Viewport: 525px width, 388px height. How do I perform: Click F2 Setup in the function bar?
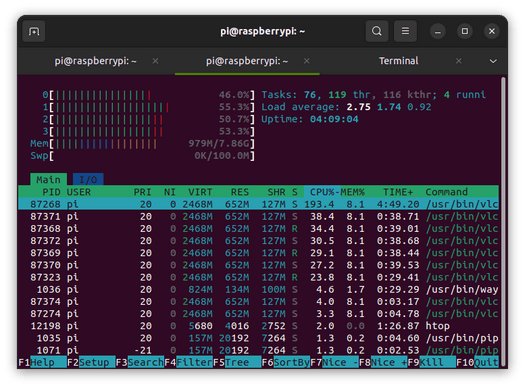[x=91, y=362]
